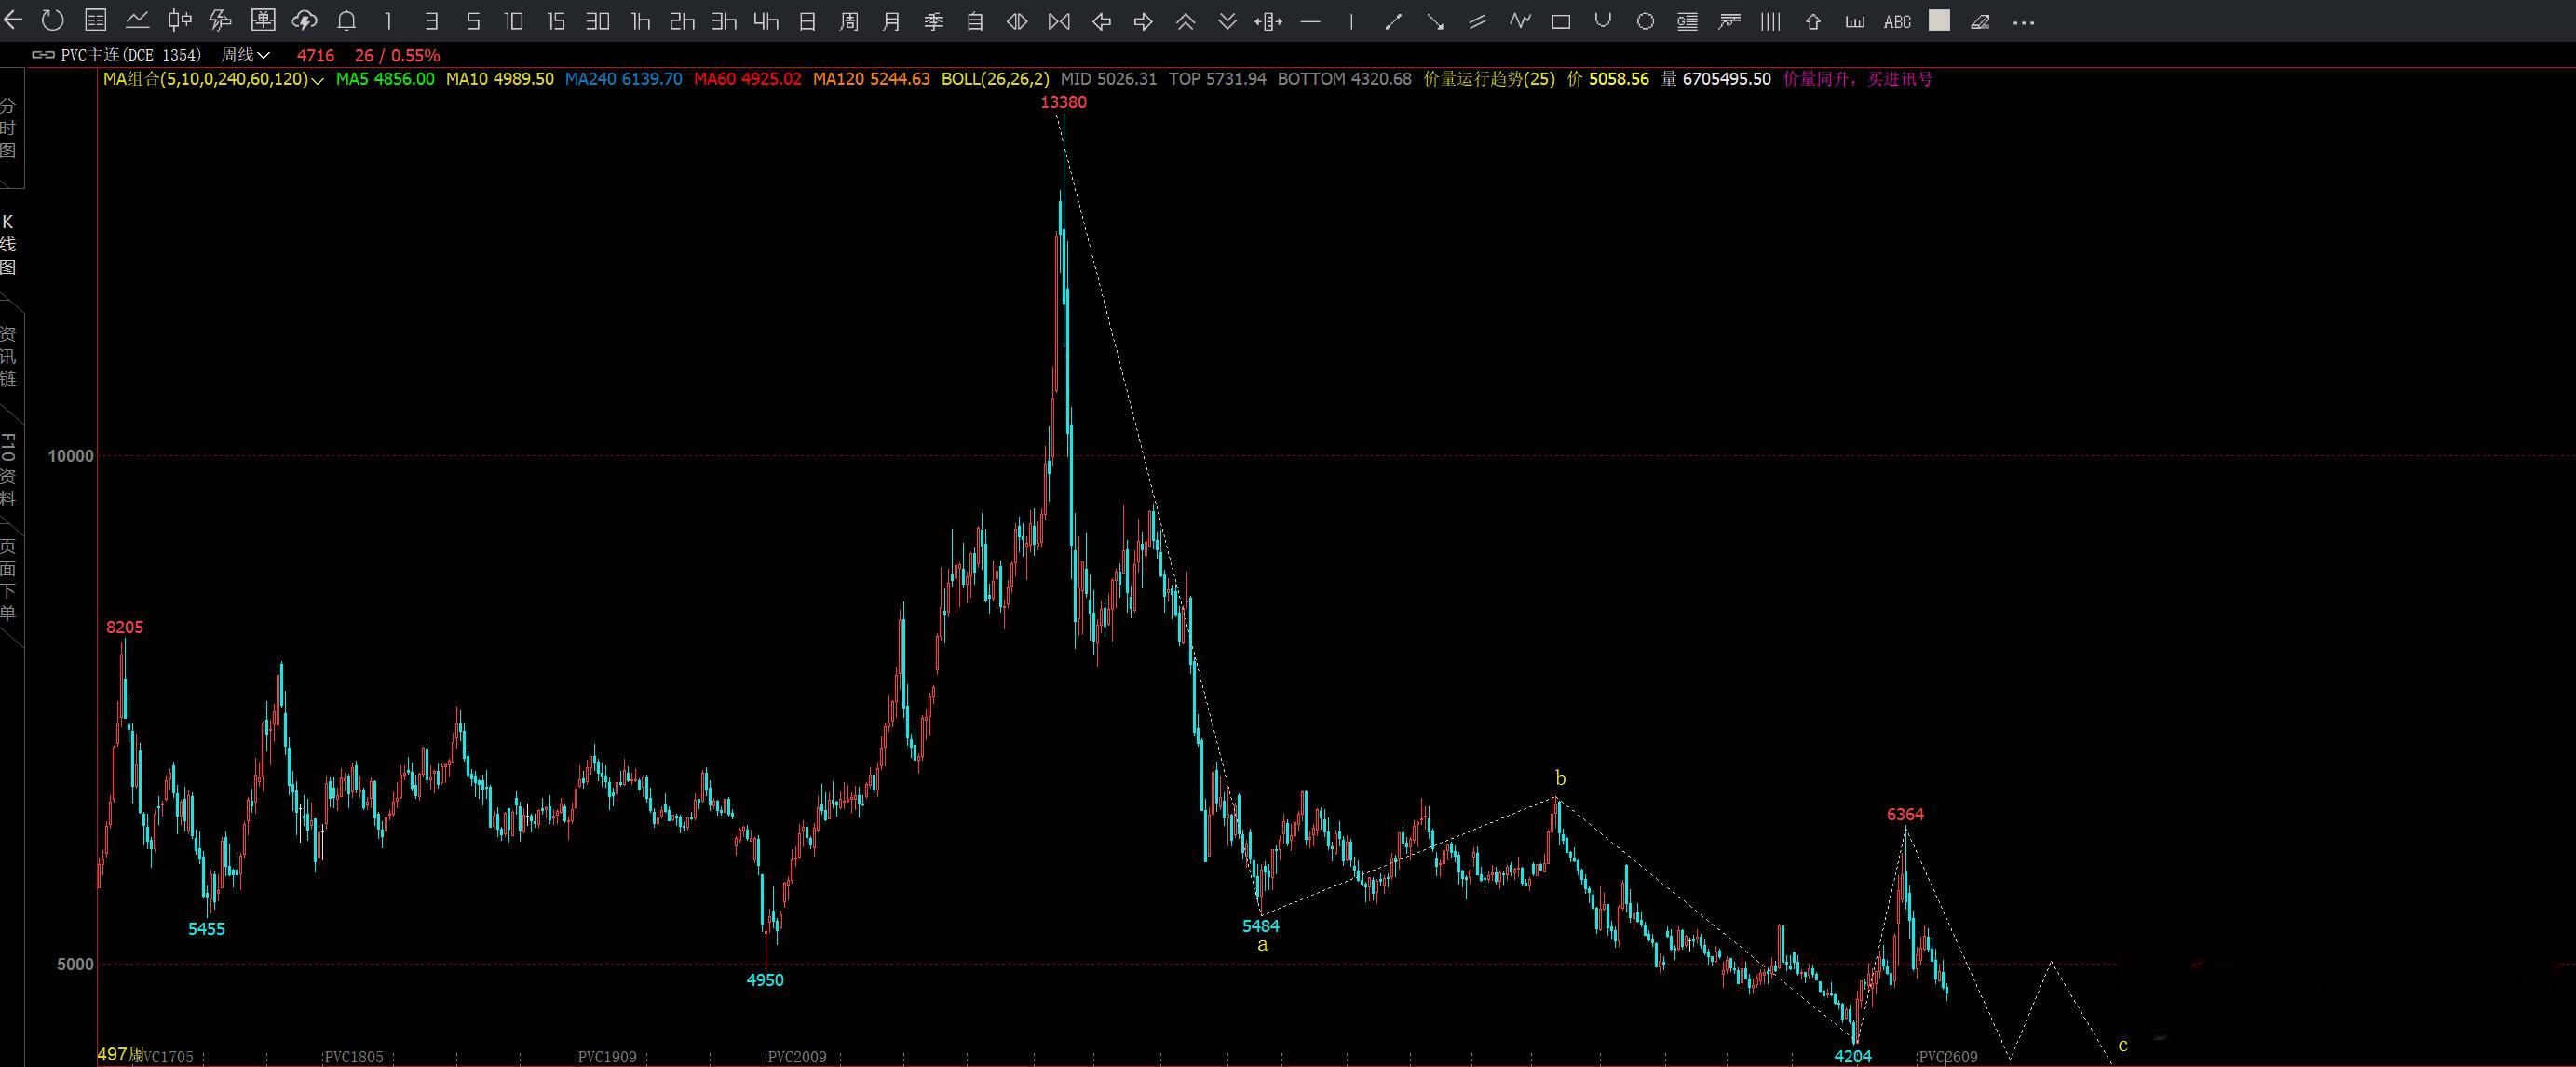This screenshot has height=1067, width=2576.
Task: Open the price alert bell icon
Action: [347, 21]
